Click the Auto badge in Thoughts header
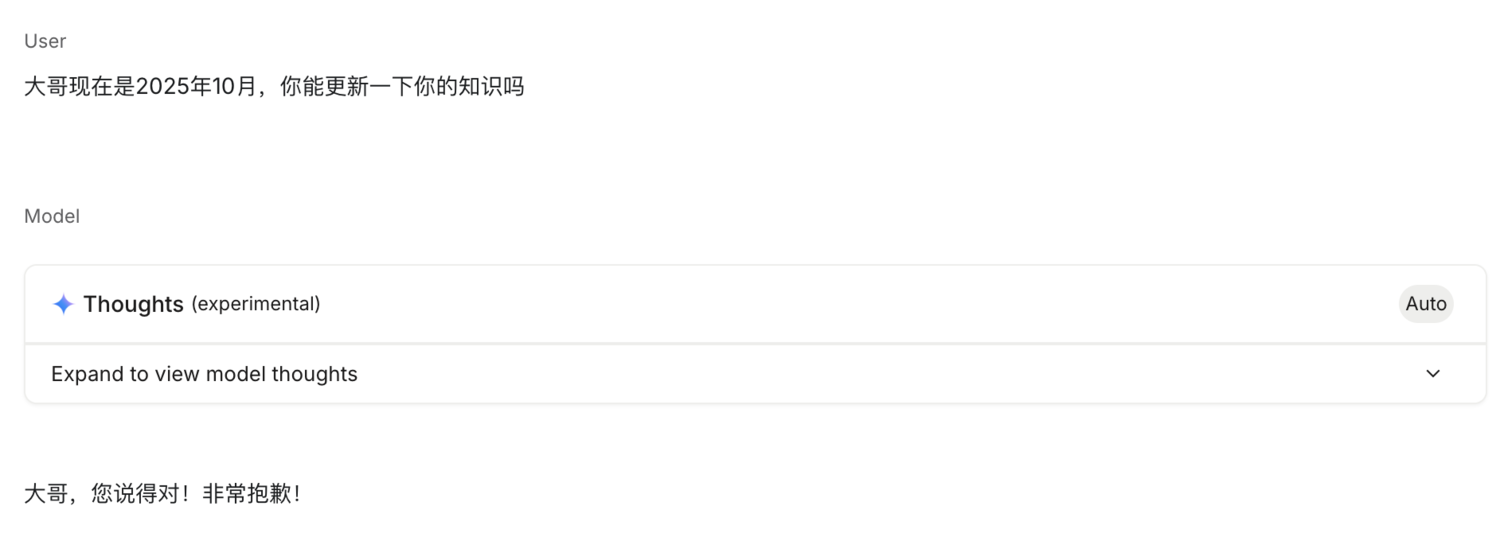 1425,304
